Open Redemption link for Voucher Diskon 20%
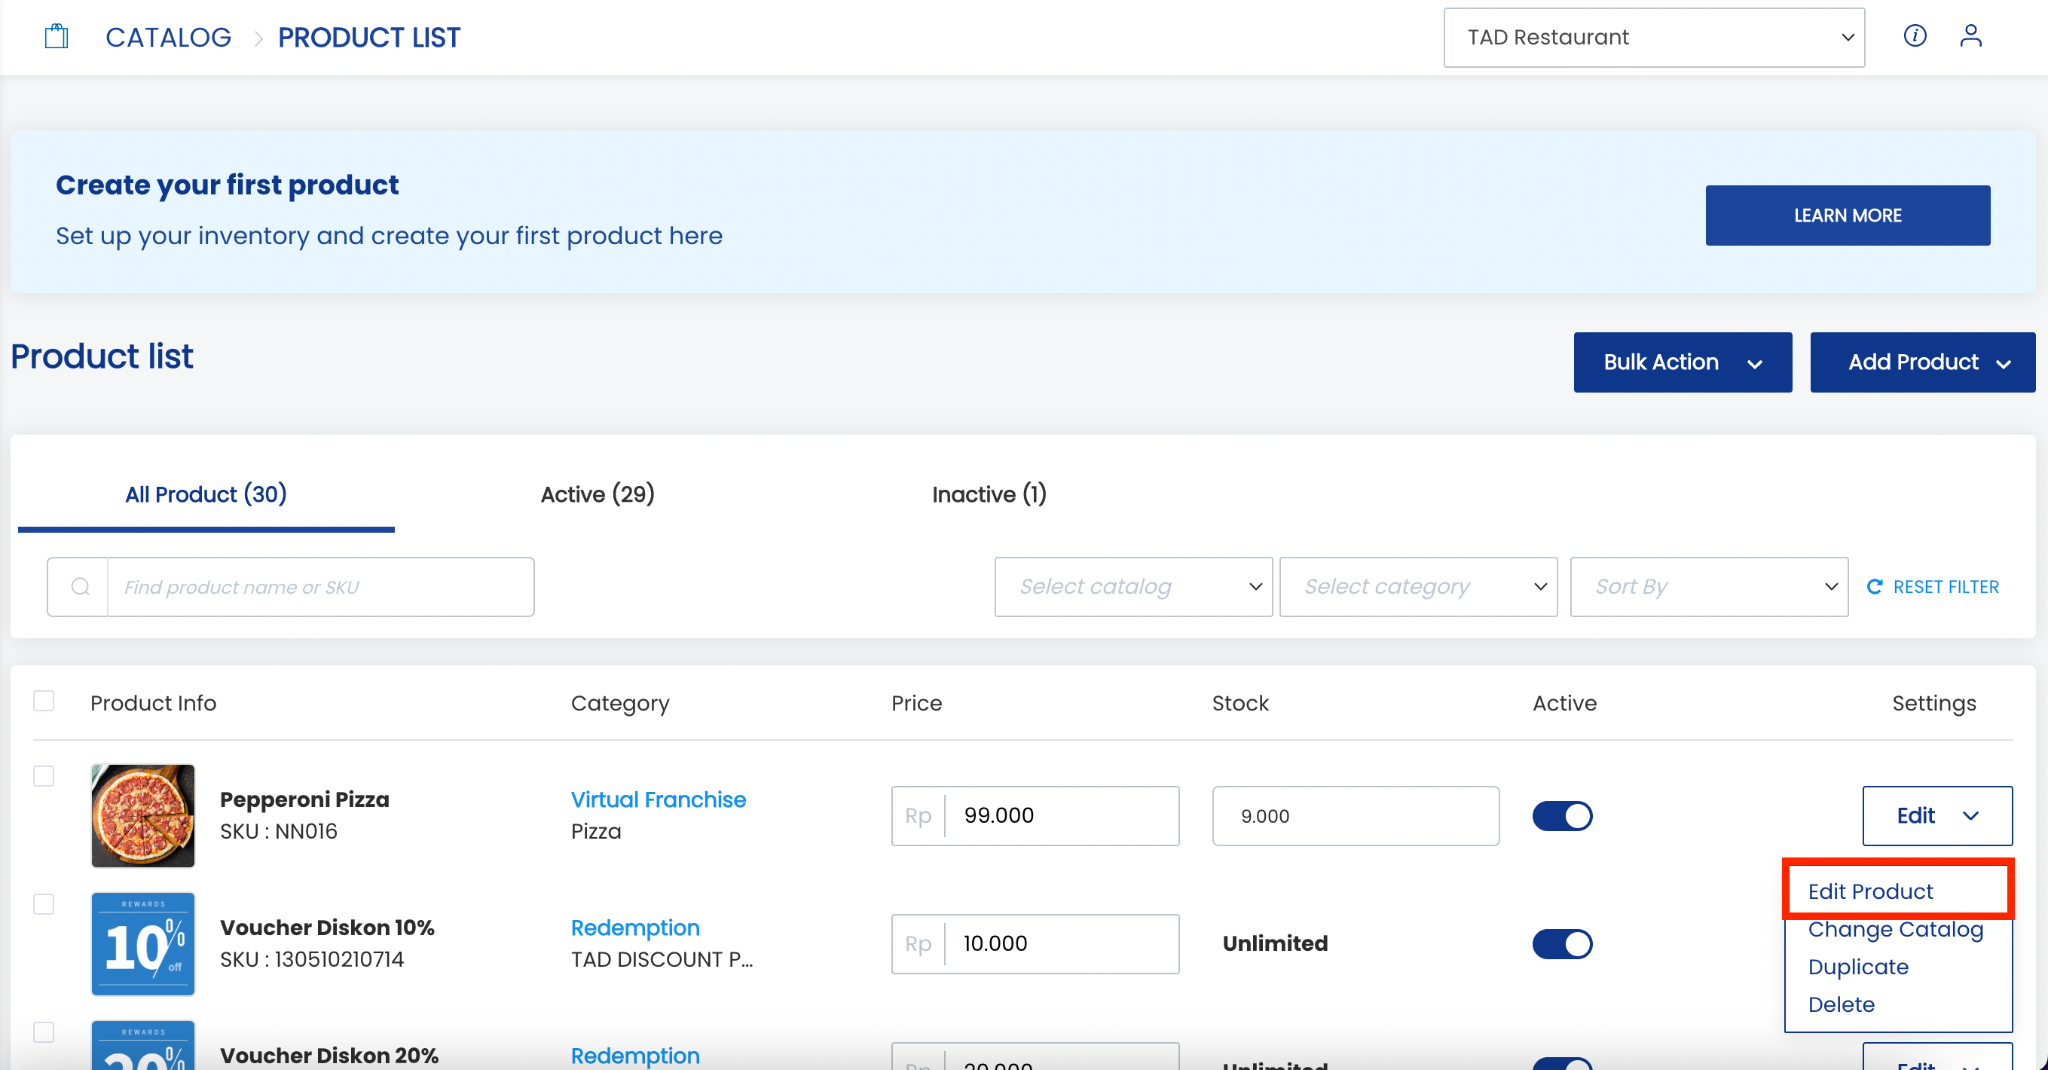Image resolution: width=2048 pixels, height=1070 pixels. [635, 1056]
